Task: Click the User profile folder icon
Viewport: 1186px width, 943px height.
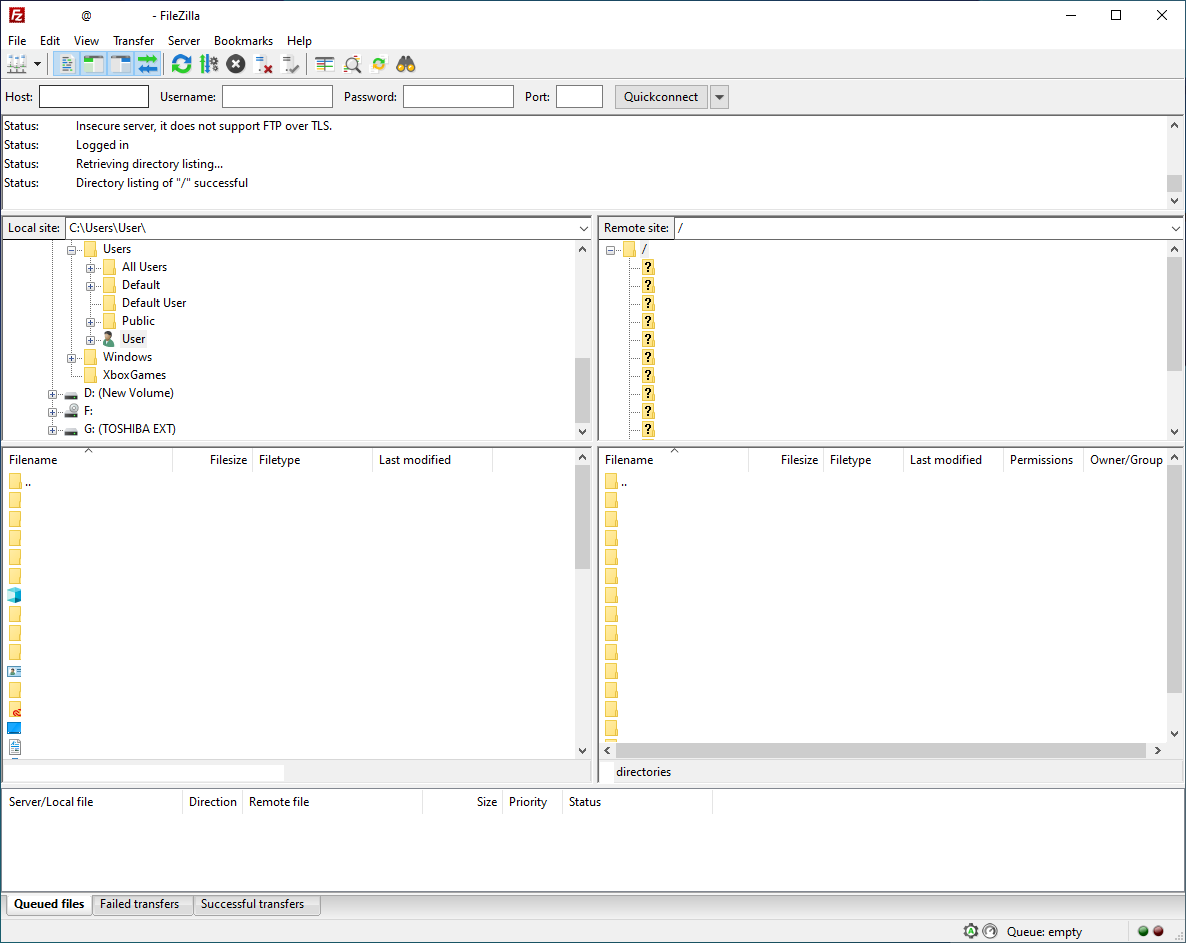Action: [109, 339]
